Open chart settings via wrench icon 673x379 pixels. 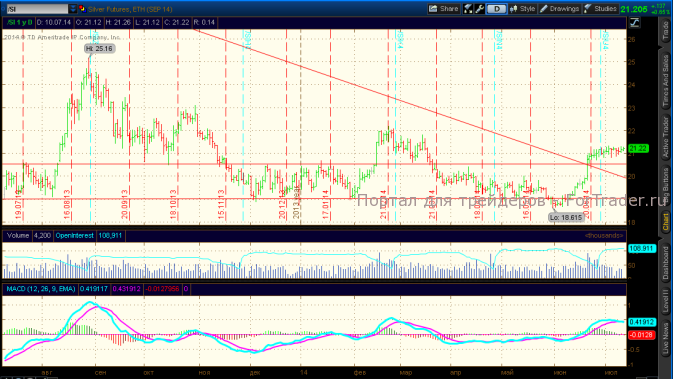pos(479,9)
